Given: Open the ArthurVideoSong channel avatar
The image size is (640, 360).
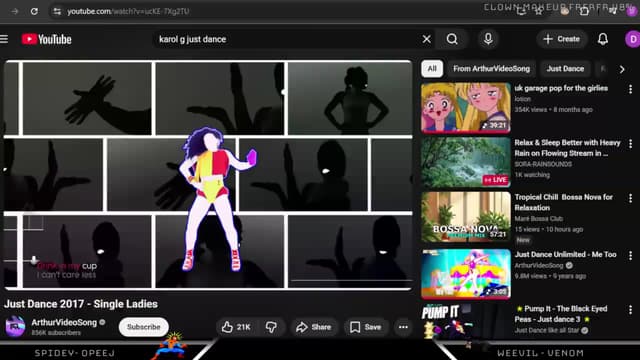Looking at the screenshot, I should [15, 327].
